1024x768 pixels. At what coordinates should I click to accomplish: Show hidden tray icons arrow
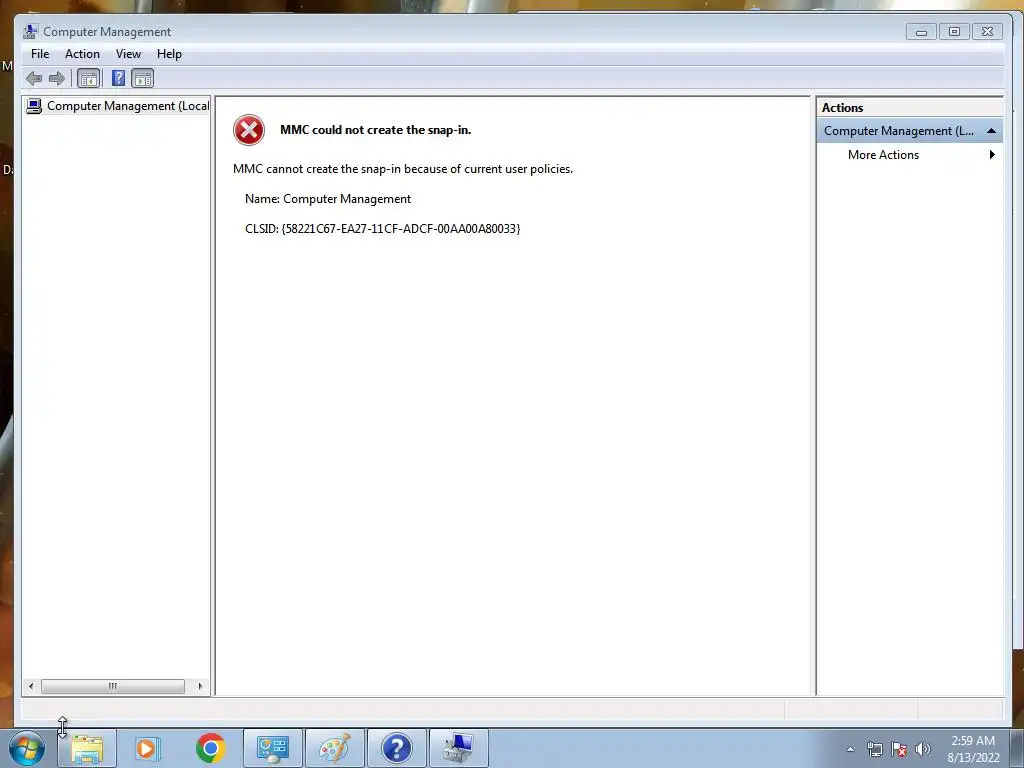coord(850,749)
